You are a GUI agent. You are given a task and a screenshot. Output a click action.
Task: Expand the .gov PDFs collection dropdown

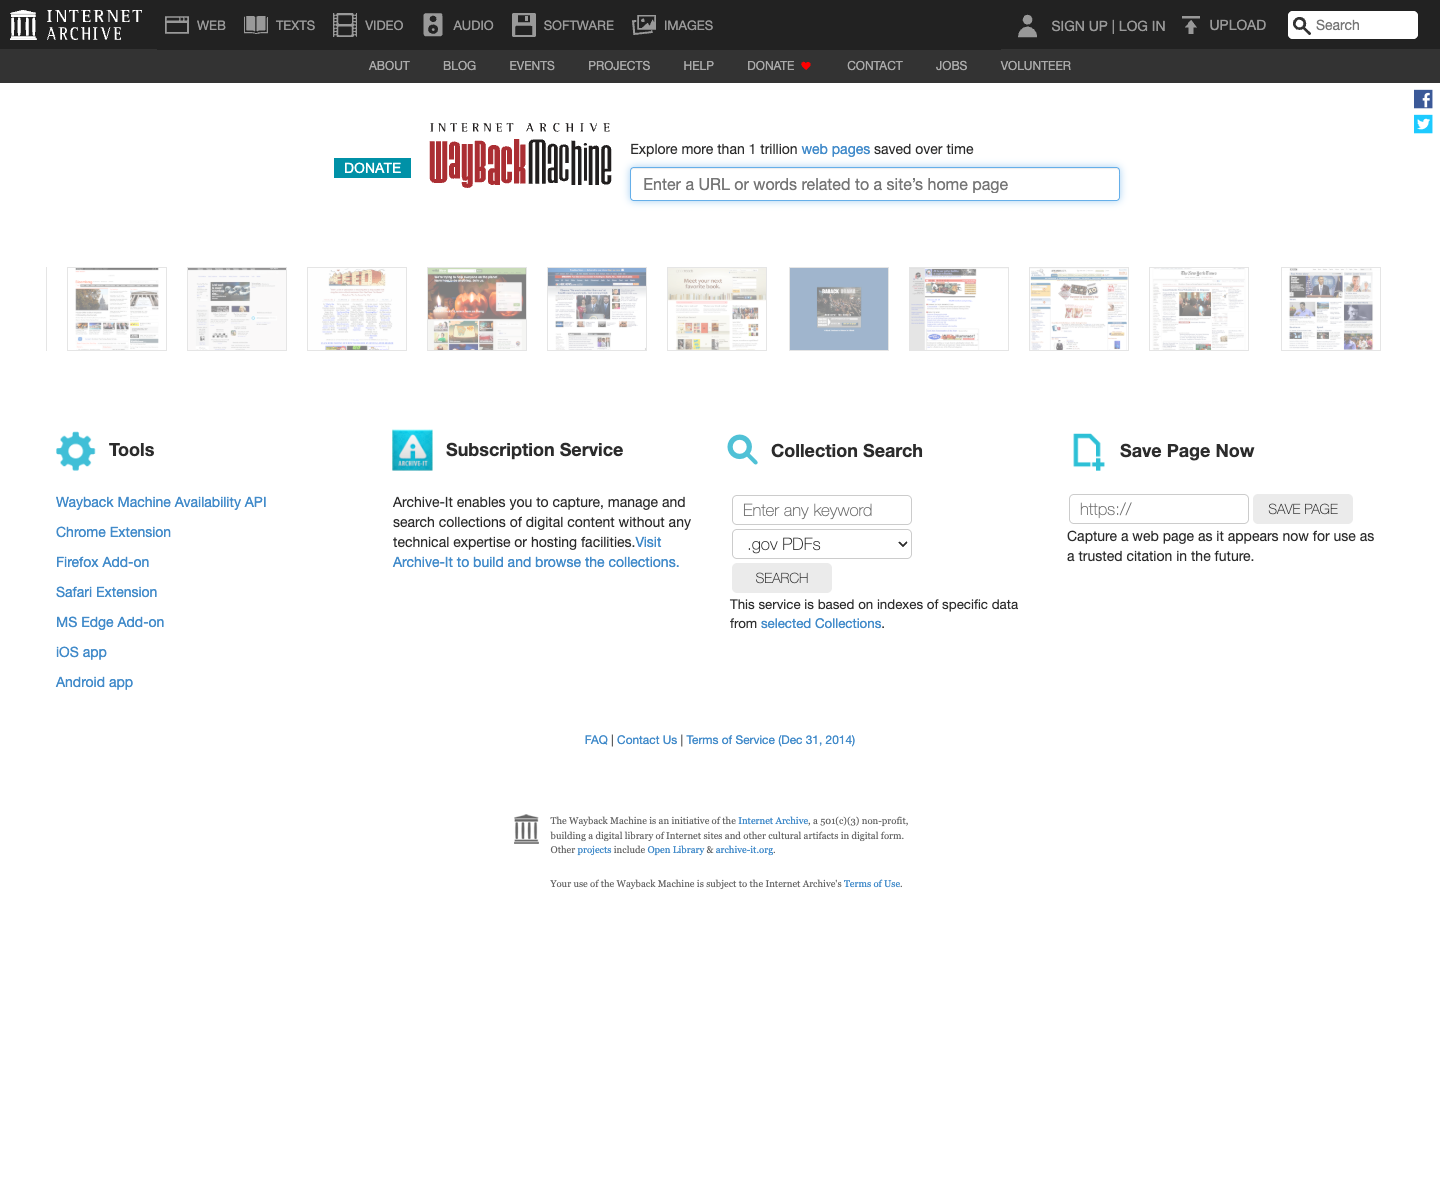click(822, 544)
